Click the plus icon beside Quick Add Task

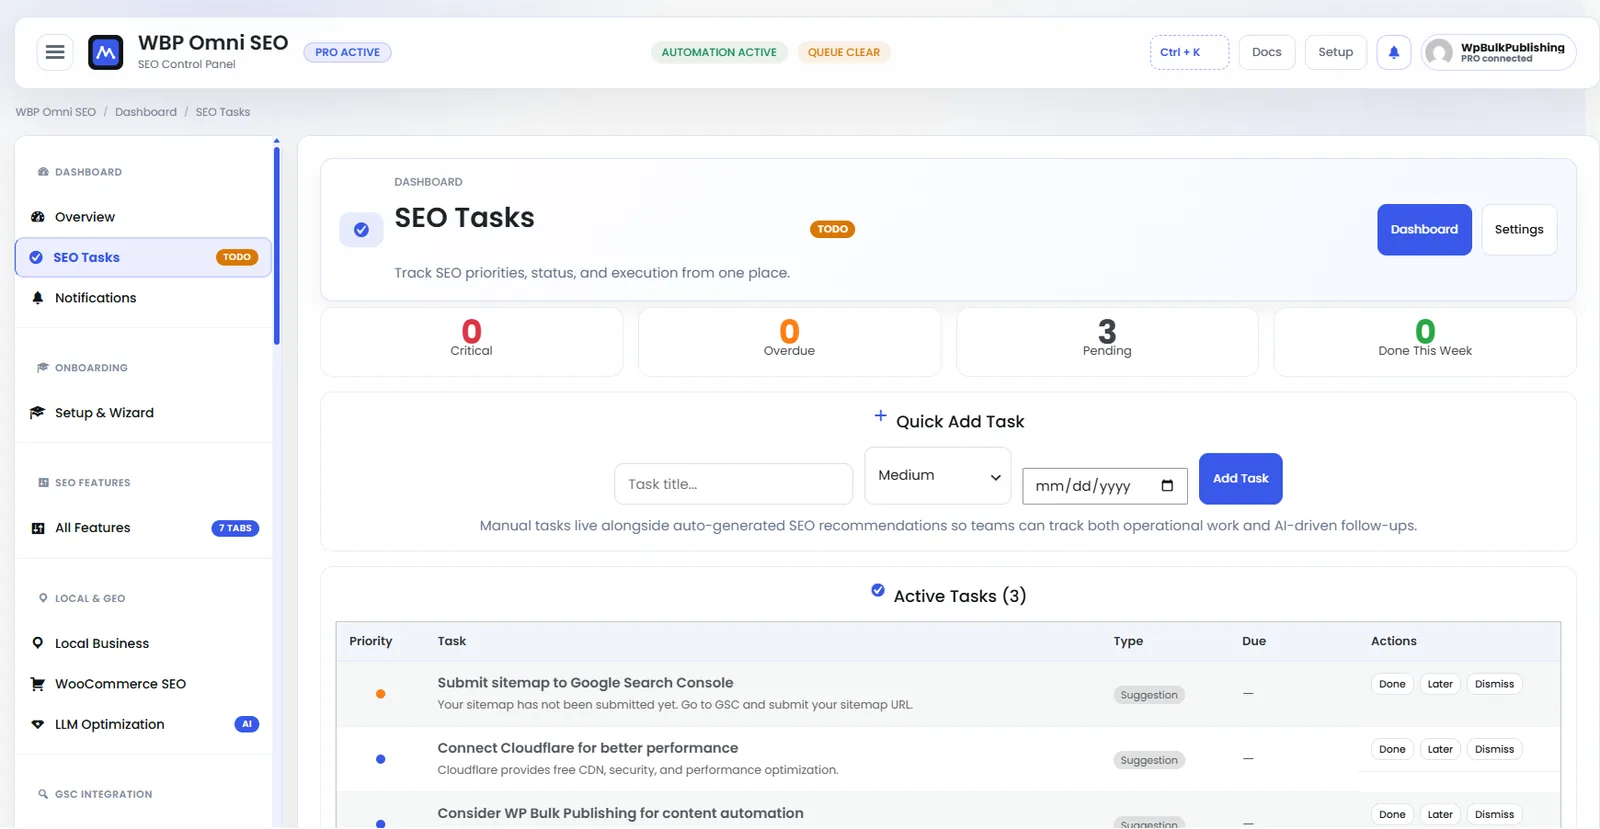point(880,415)
